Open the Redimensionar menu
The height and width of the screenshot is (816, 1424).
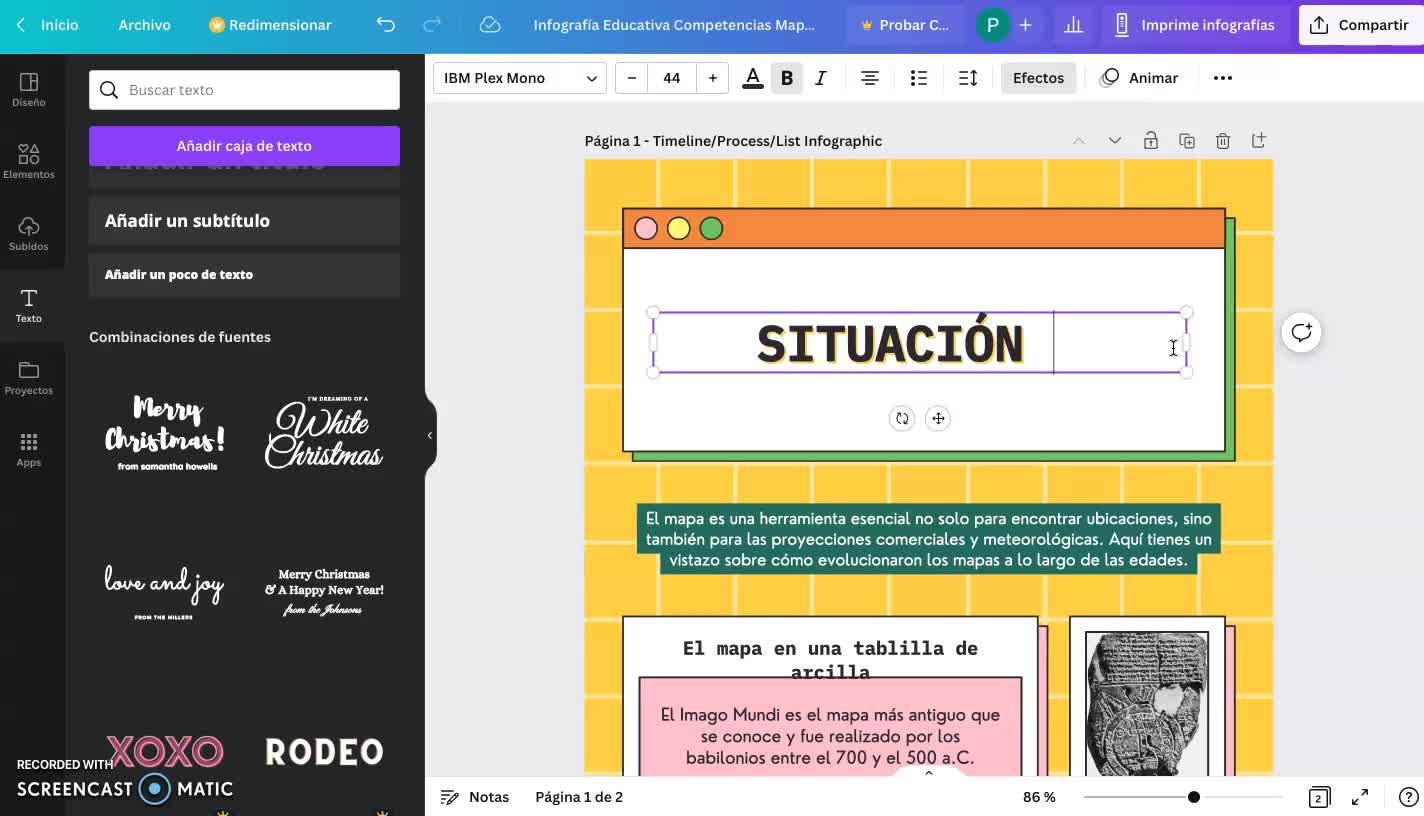270,25
